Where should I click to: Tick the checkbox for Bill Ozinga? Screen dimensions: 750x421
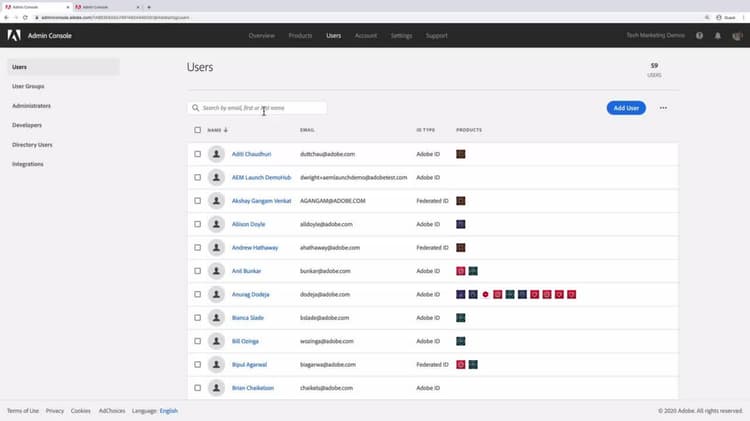point(198,341)
